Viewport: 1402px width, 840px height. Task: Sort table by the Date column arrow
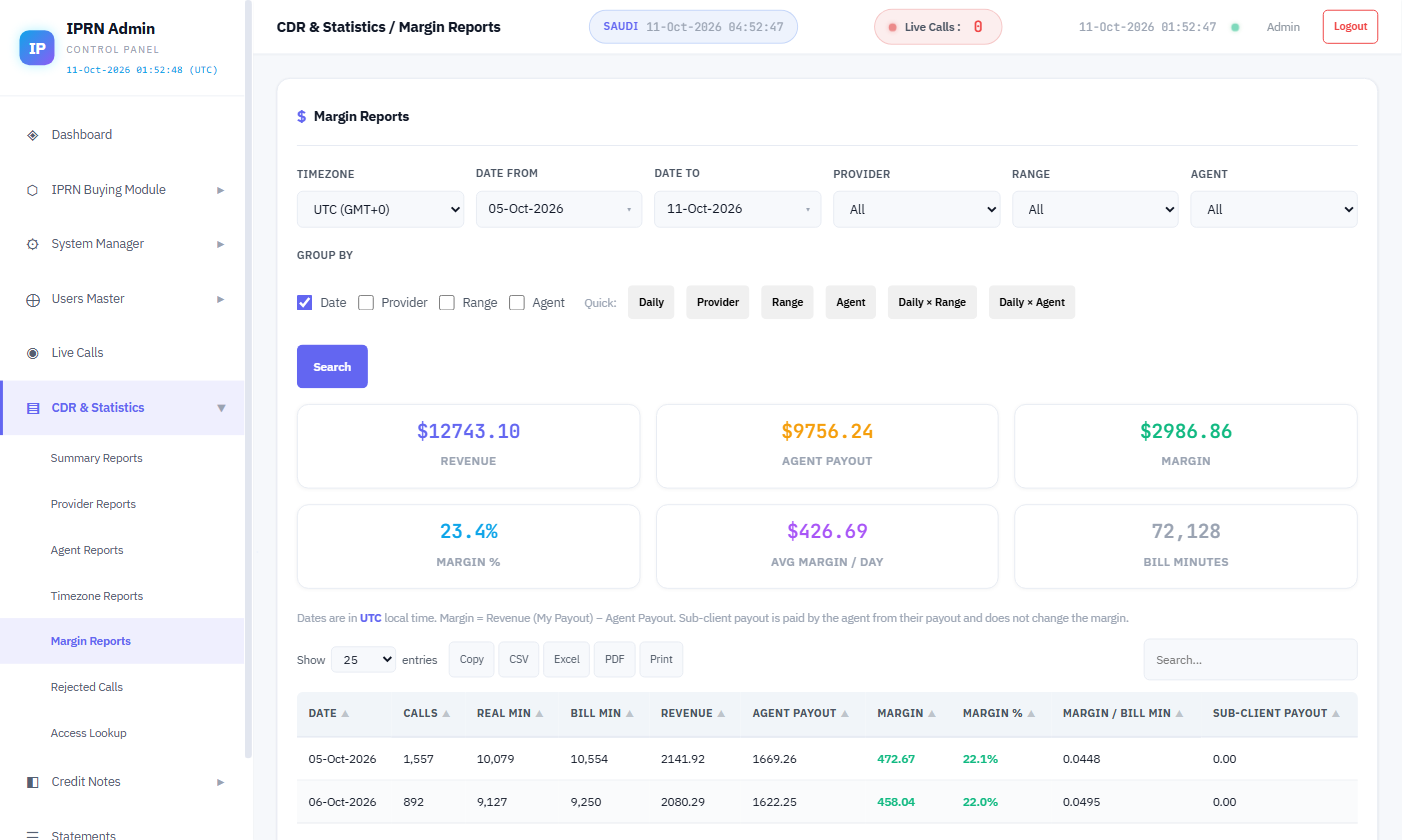[x=345, y=714]
